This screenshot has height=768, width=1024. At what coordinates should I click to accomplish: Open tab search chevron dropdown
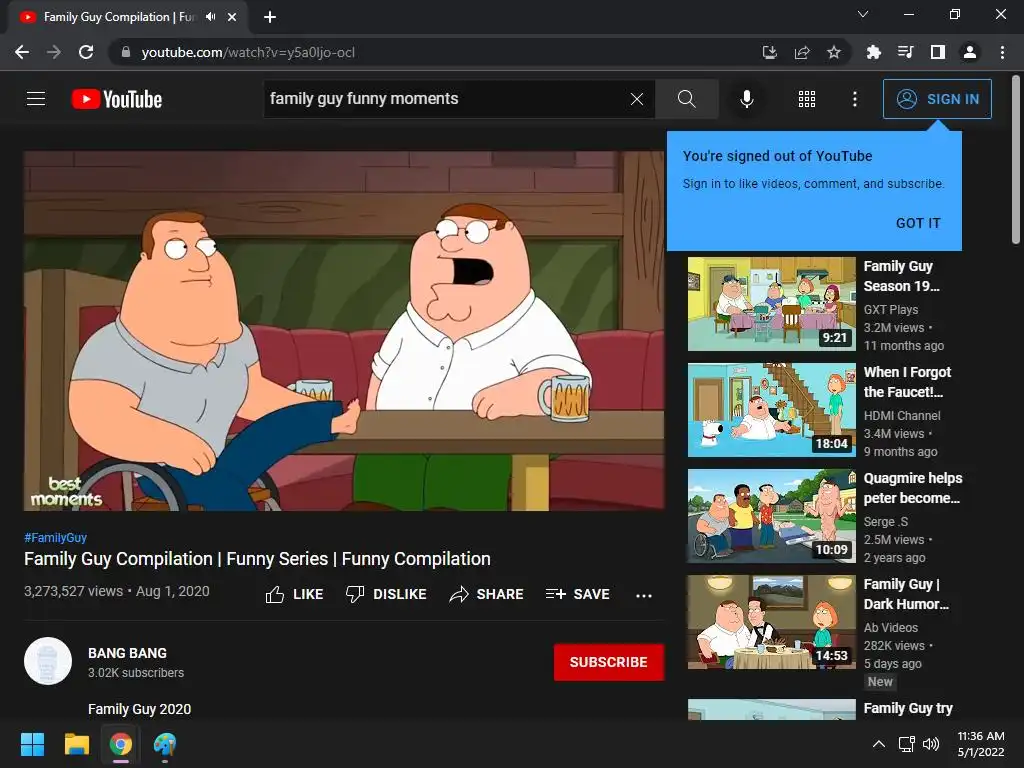(x=863, y=14)
